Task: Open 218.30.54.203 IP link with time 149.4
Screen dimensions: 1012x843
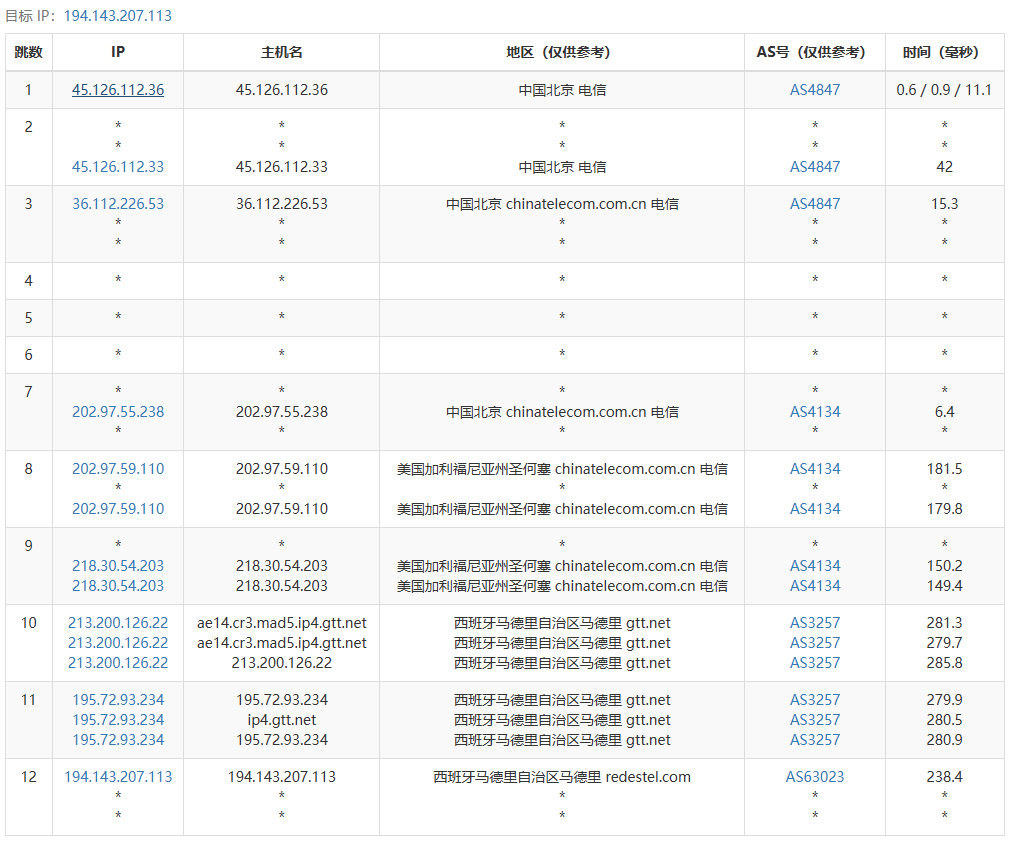Action: click(118, 585)
